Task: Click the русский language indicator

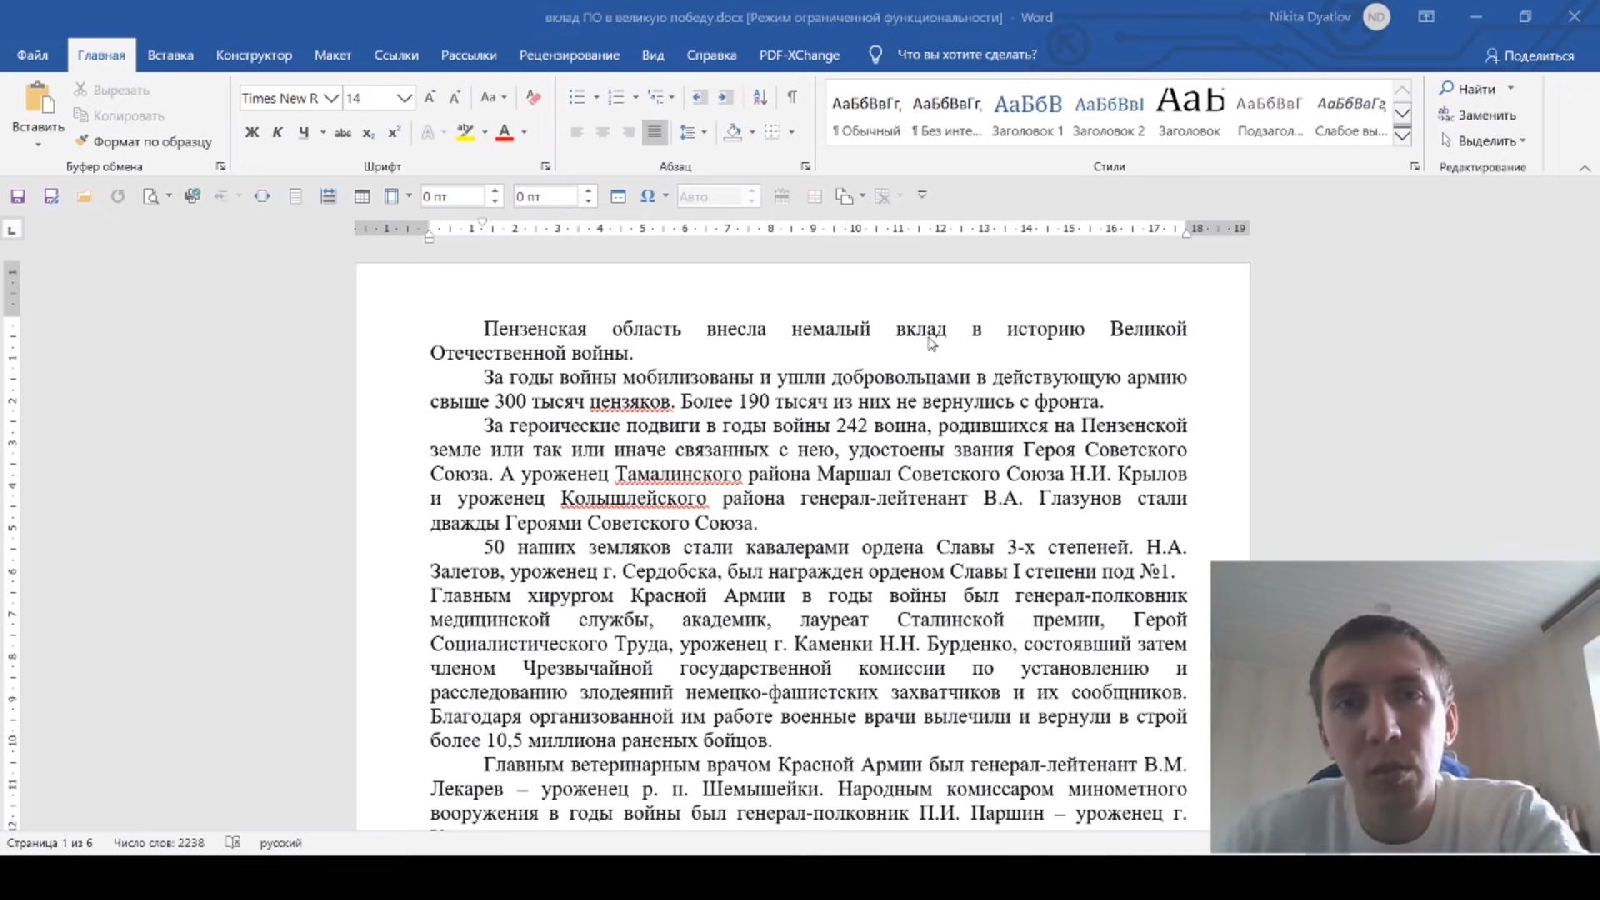Action: point(280,843)
